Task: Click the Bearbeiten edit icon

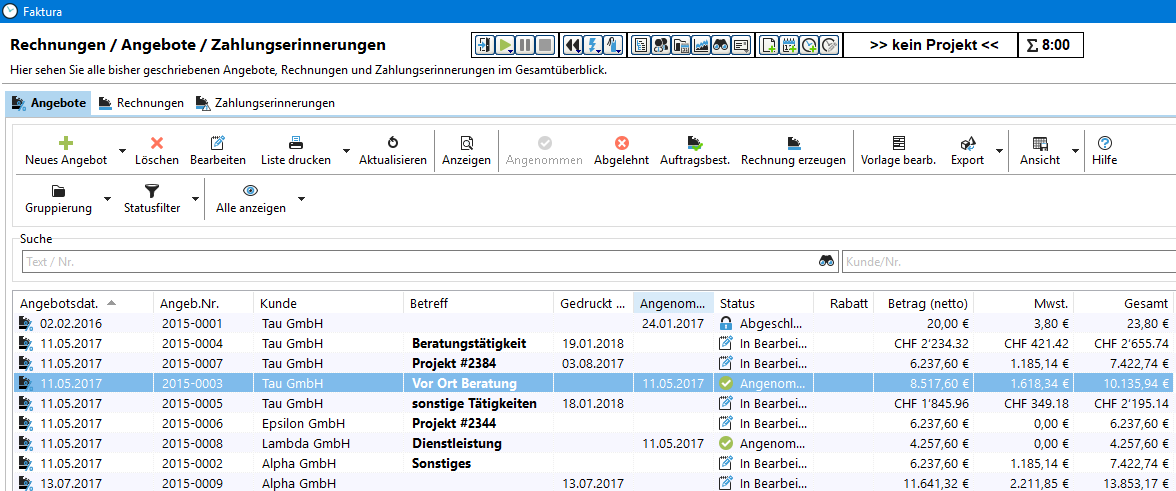Action: pos(217,144)
